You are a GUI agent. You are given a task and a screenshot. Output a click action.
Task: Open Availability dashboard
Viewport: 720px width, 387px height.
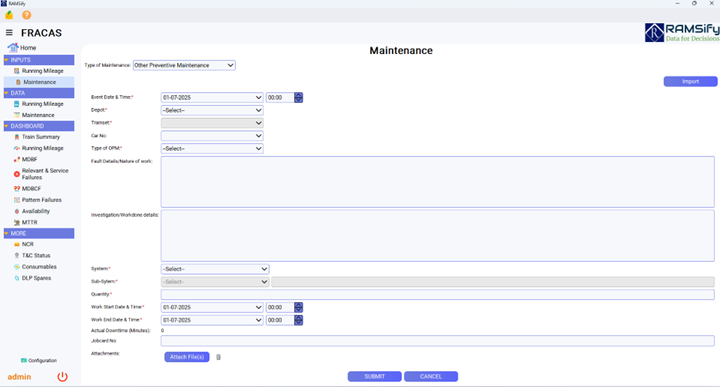click(32, 211)
